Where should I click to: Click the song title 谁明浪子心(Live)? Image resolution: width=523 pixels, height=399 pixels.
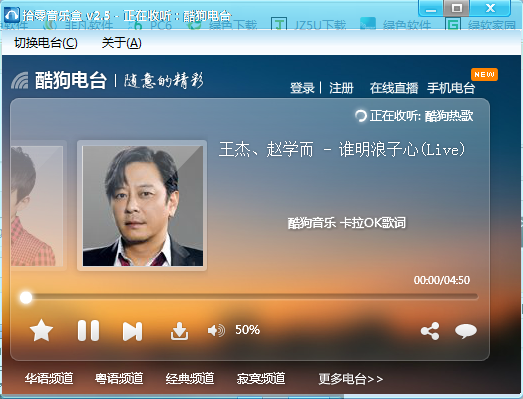tap(402, 149)
